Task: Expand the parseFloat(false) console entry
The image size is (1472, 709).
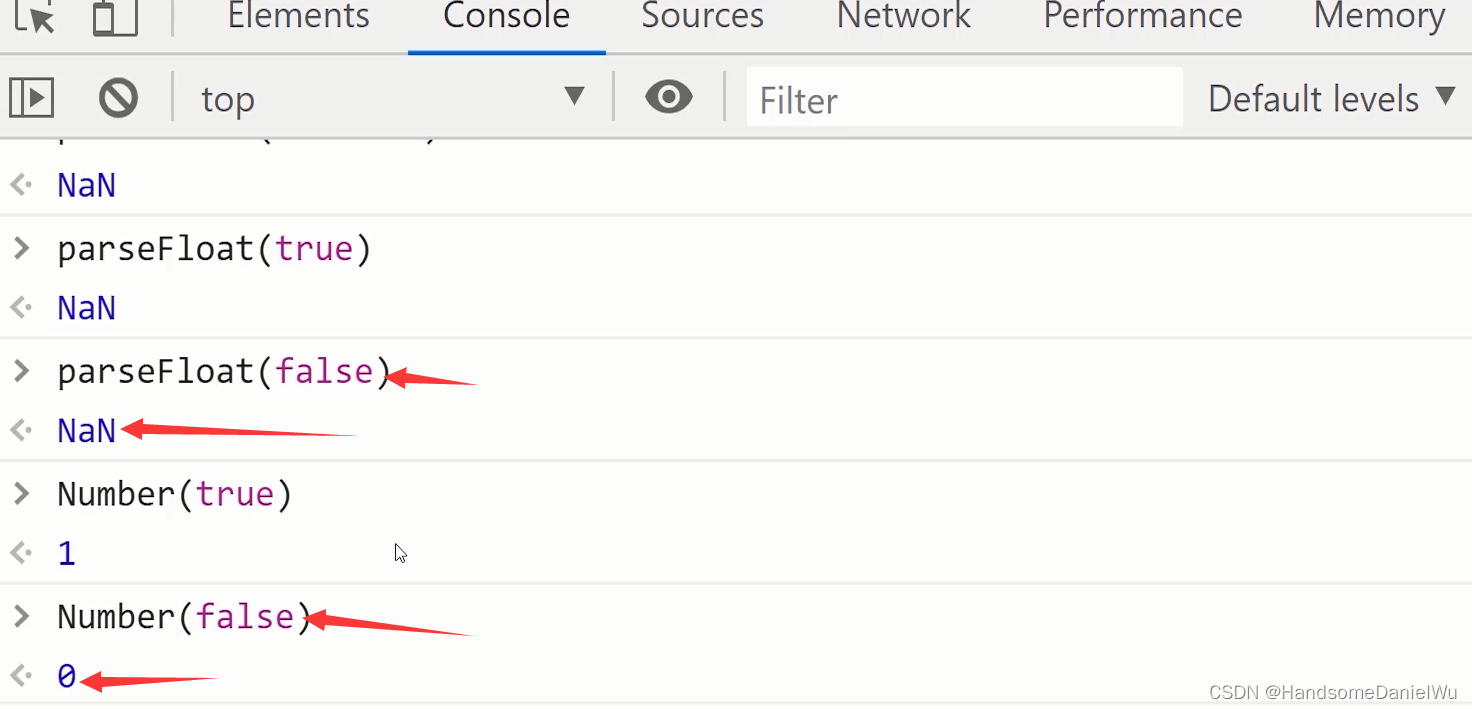Action: coord(20,370)
